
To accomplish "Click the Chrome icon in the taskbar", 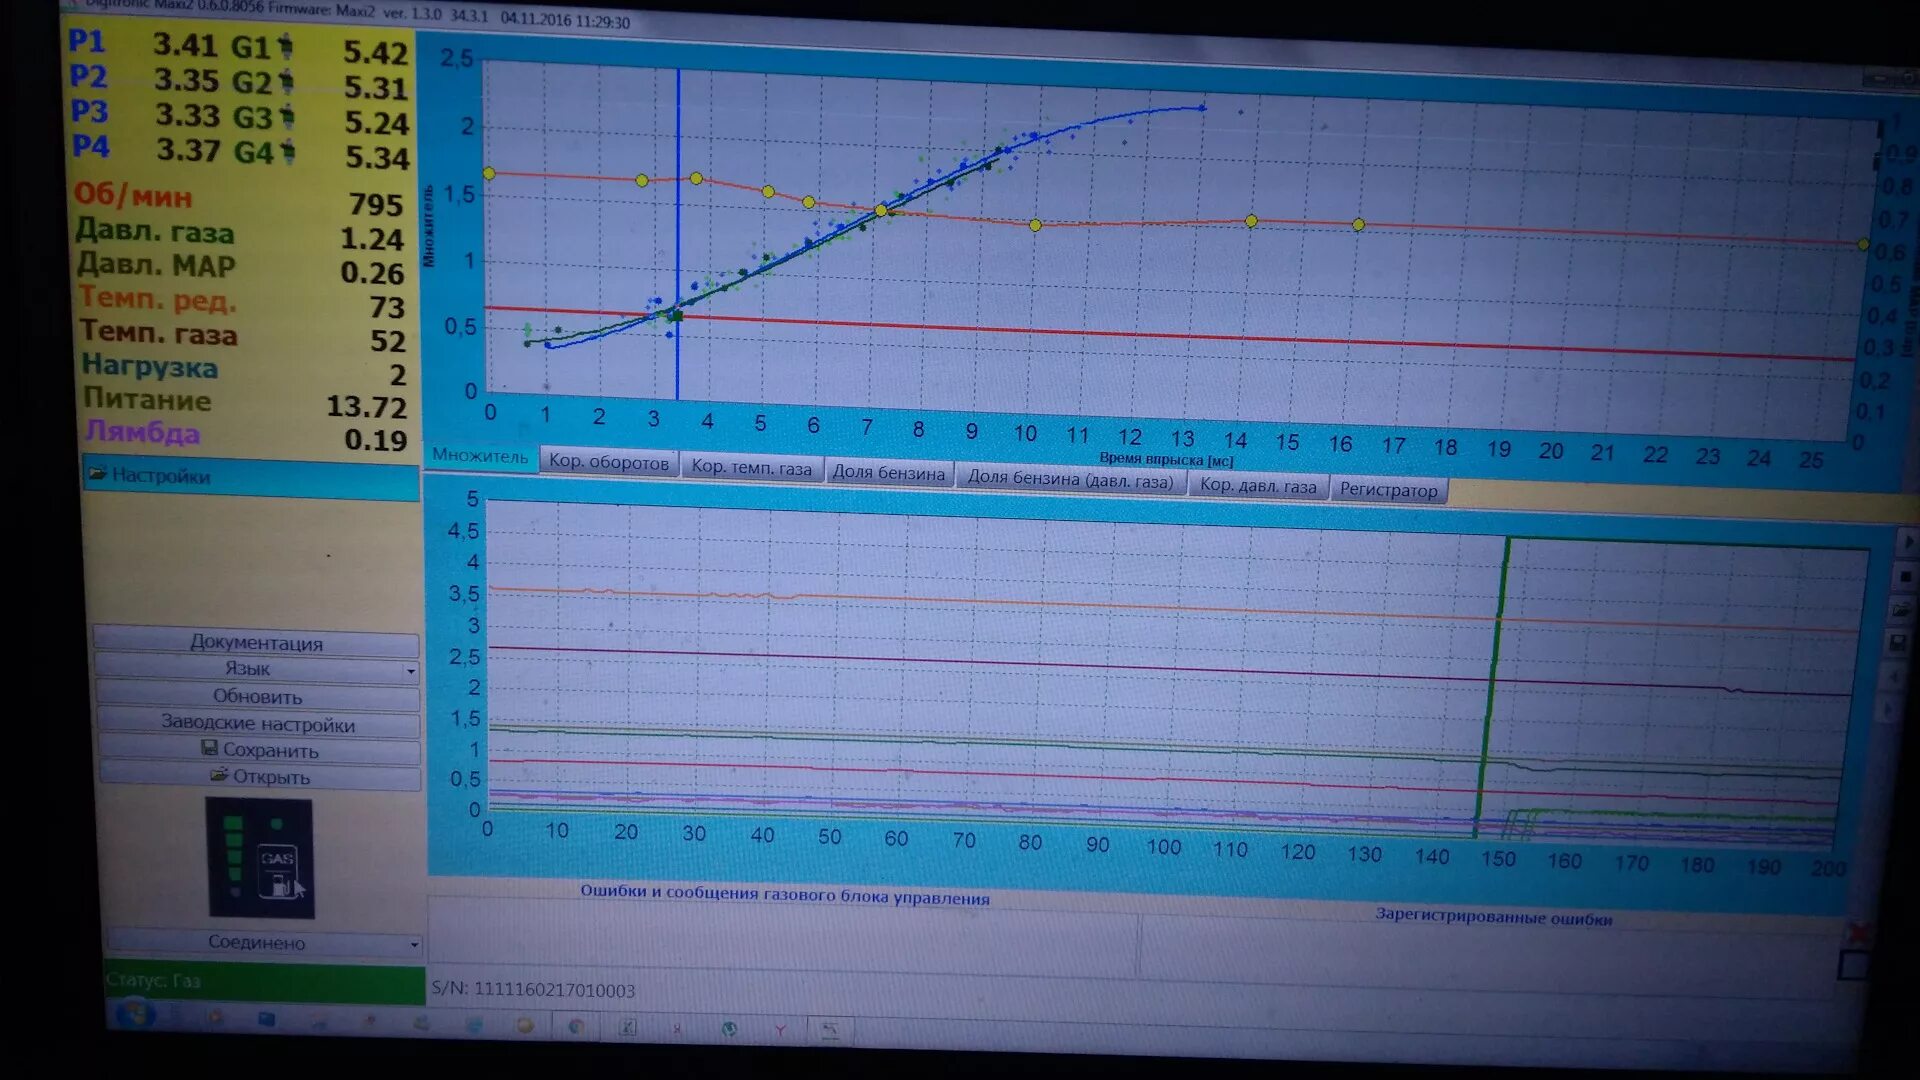I will pyautogui.click(x=576, y=1026).
